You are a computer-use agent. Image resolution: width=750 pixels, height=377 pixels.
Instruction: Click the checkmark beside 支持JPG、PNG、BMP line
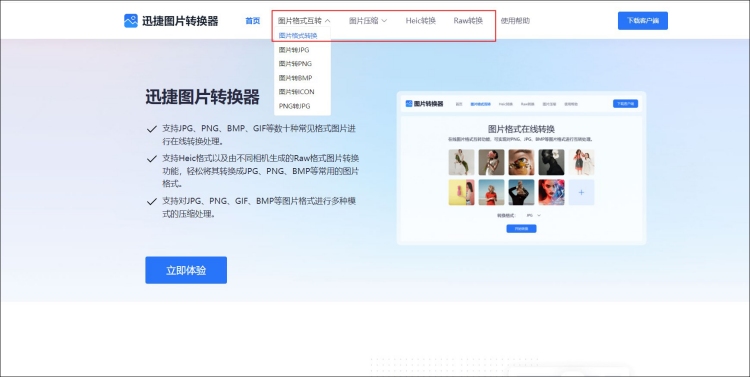[x=152, y=129]
